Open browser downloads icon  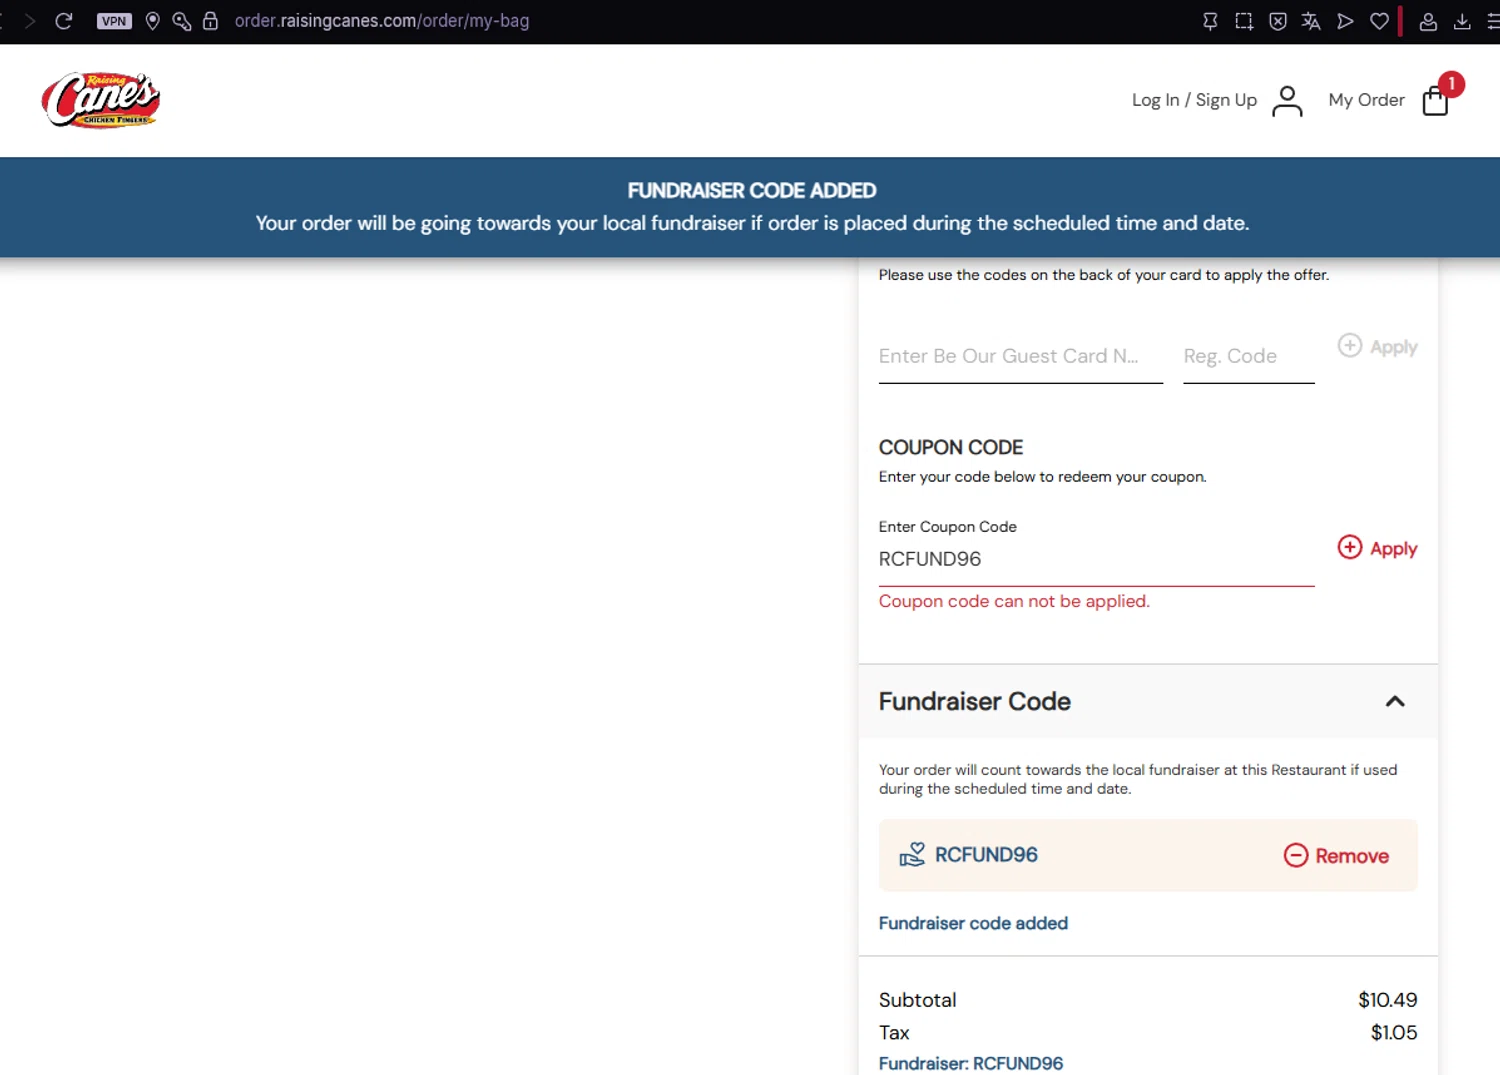pyautogui.click(x=1462, y=21)
